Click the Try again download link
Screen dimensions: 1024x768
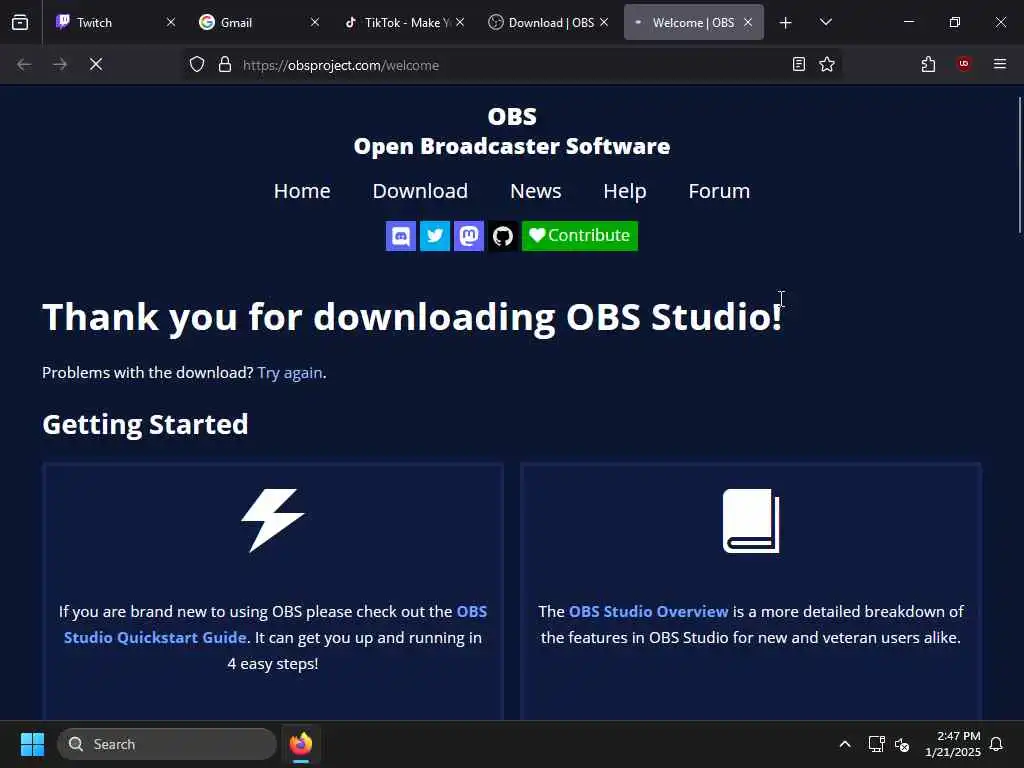290,372
